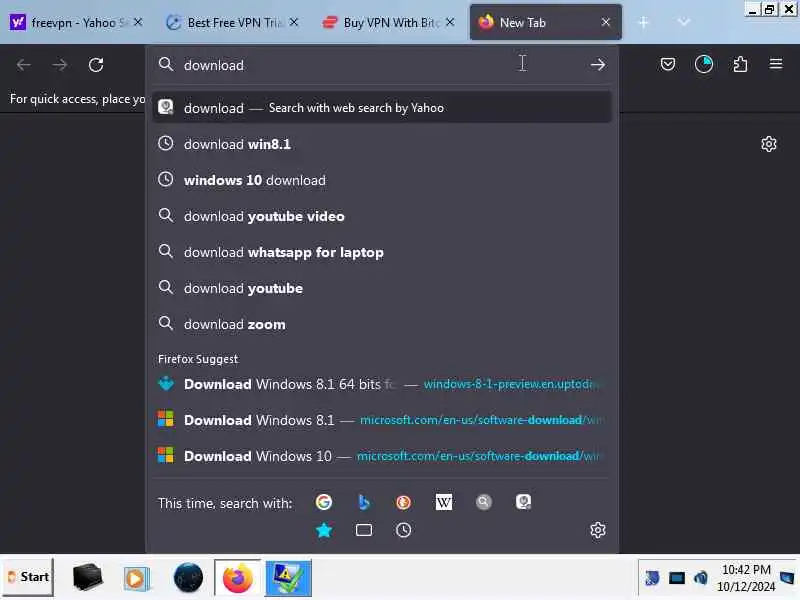Search this time with Wikipedia
This screenshot has width=800, height=600.
443,502
